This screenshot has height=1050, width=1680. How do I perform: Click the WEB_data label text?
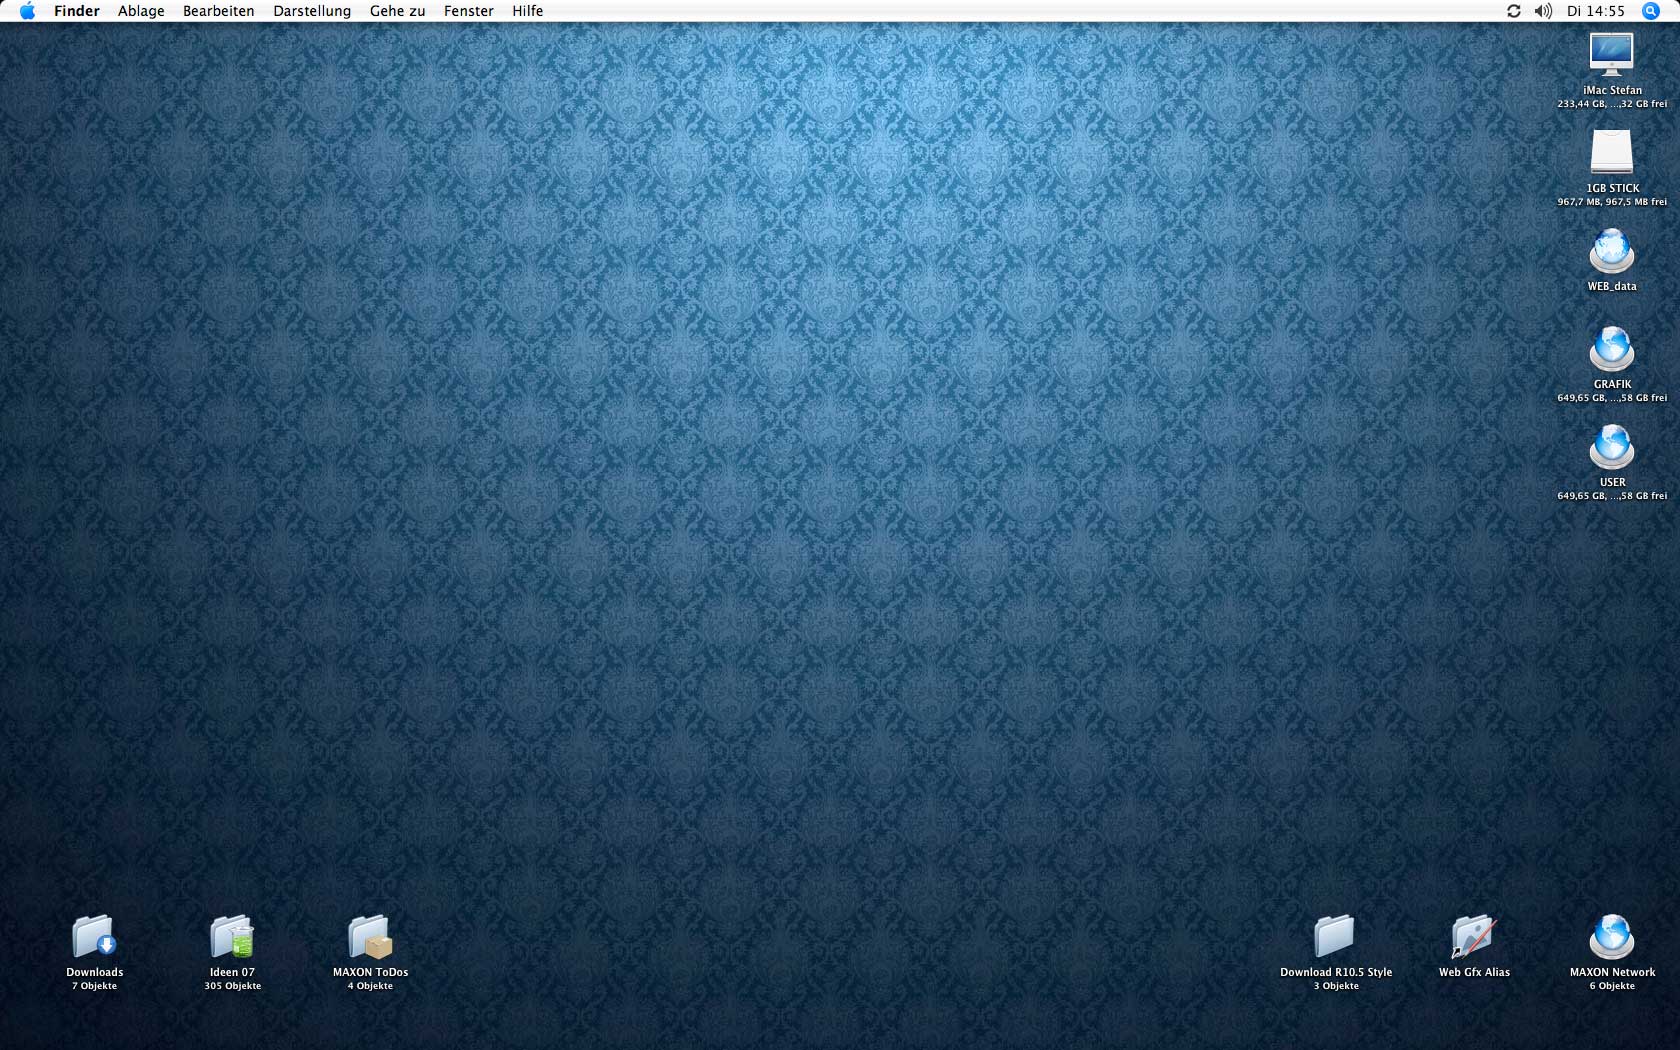[x=1612, y=286]
